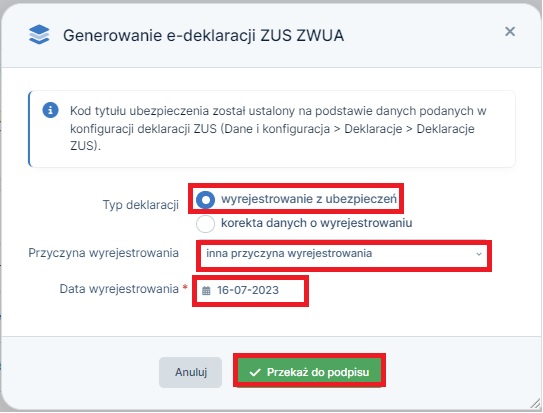Click the 'wyrejestrowanie z ubezpieczeń' label text
543x413 pixels.
309,199
